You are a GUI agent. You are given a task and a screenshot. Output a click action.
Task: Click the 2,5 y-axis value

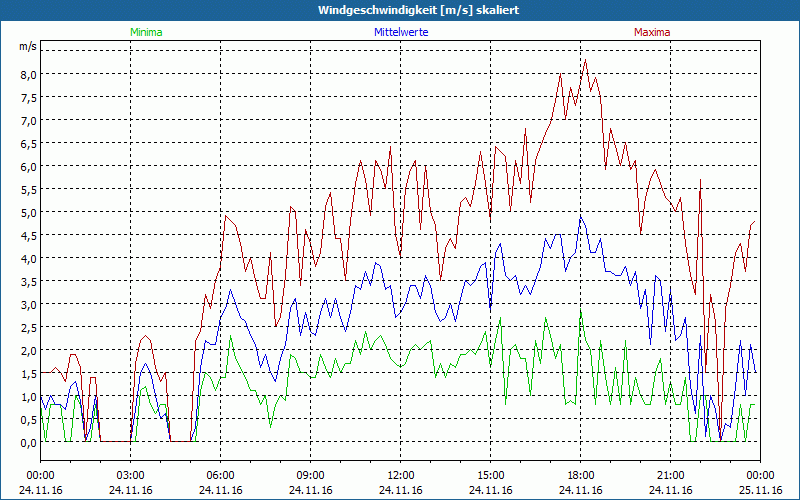point(29,328)
